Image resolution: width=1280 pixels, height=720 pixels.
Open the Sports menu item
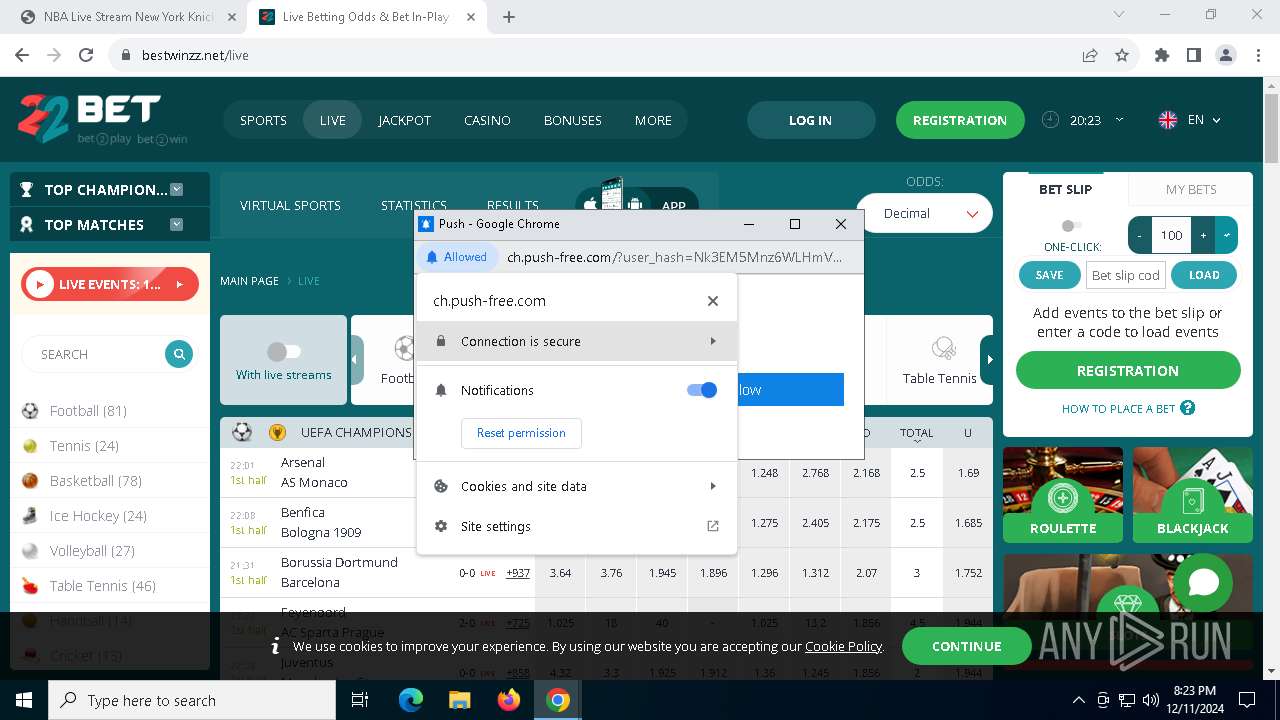click(263, 120)
